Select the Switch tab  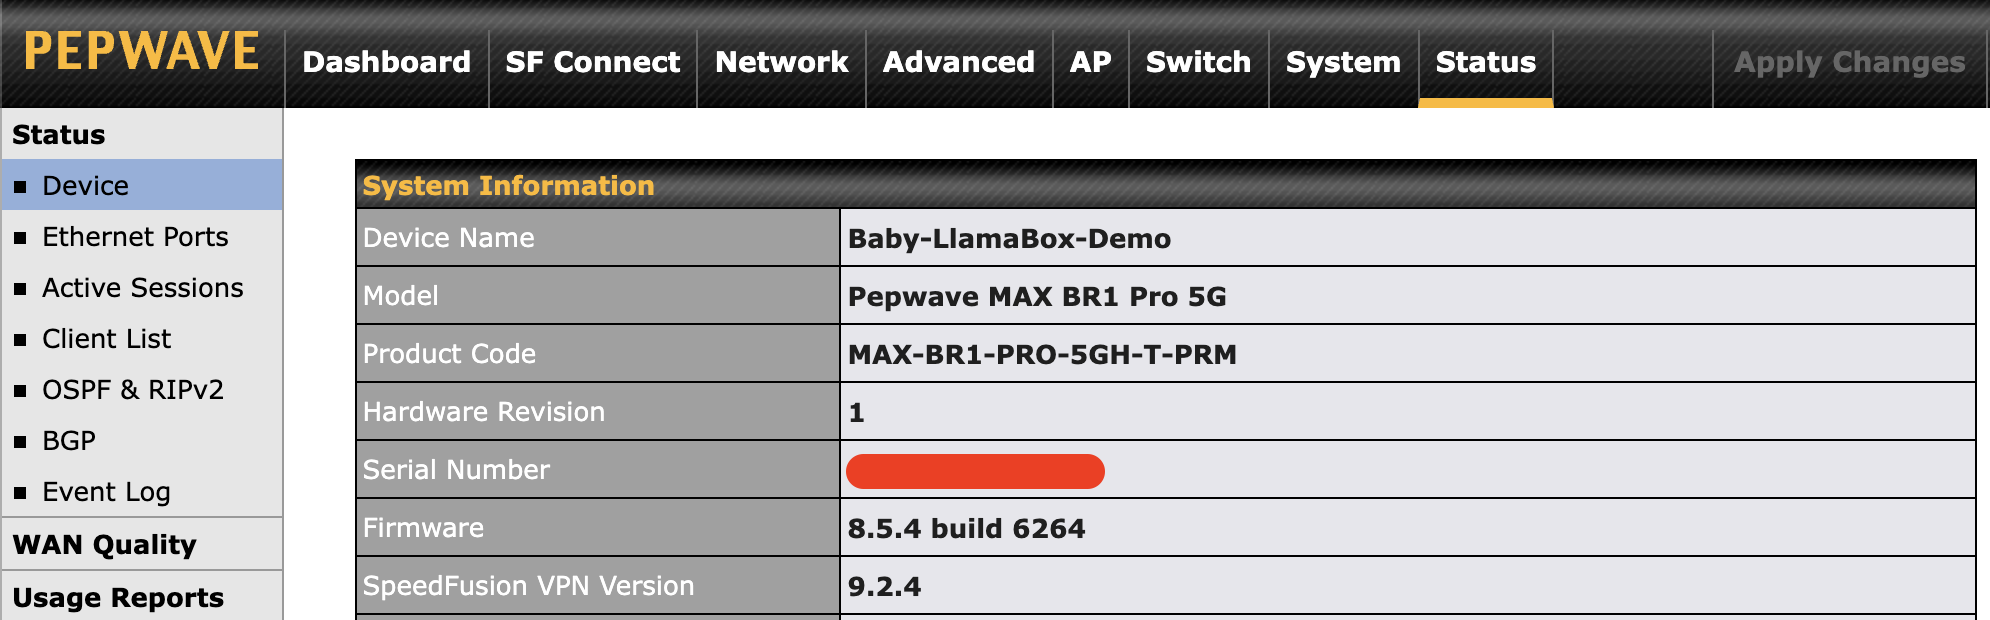pos(1198,62)
